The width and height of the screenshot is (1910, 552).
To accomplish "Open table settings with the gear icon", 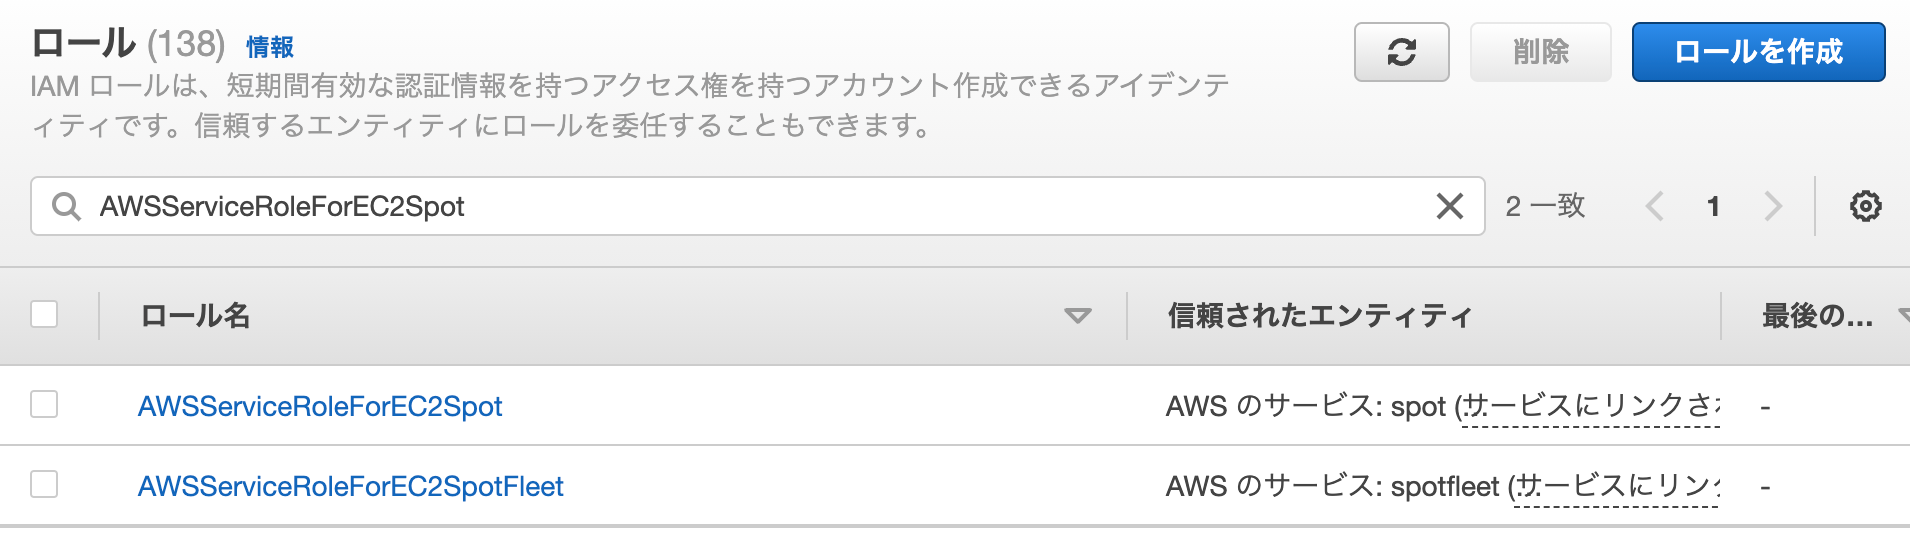I will [x=1865, y=206].
